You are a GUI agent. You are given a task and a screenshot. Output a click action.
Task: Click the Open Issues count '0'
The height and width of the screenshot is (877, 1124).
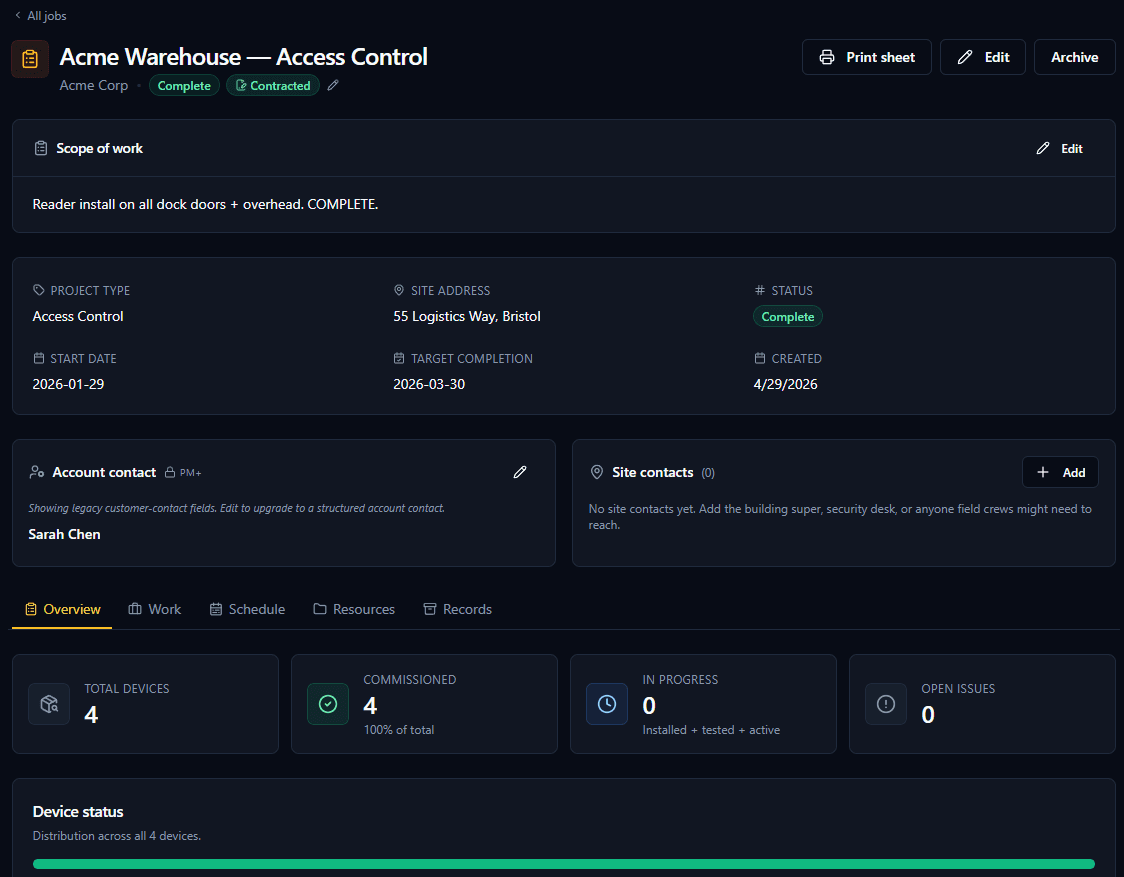(x=928, y=715)
